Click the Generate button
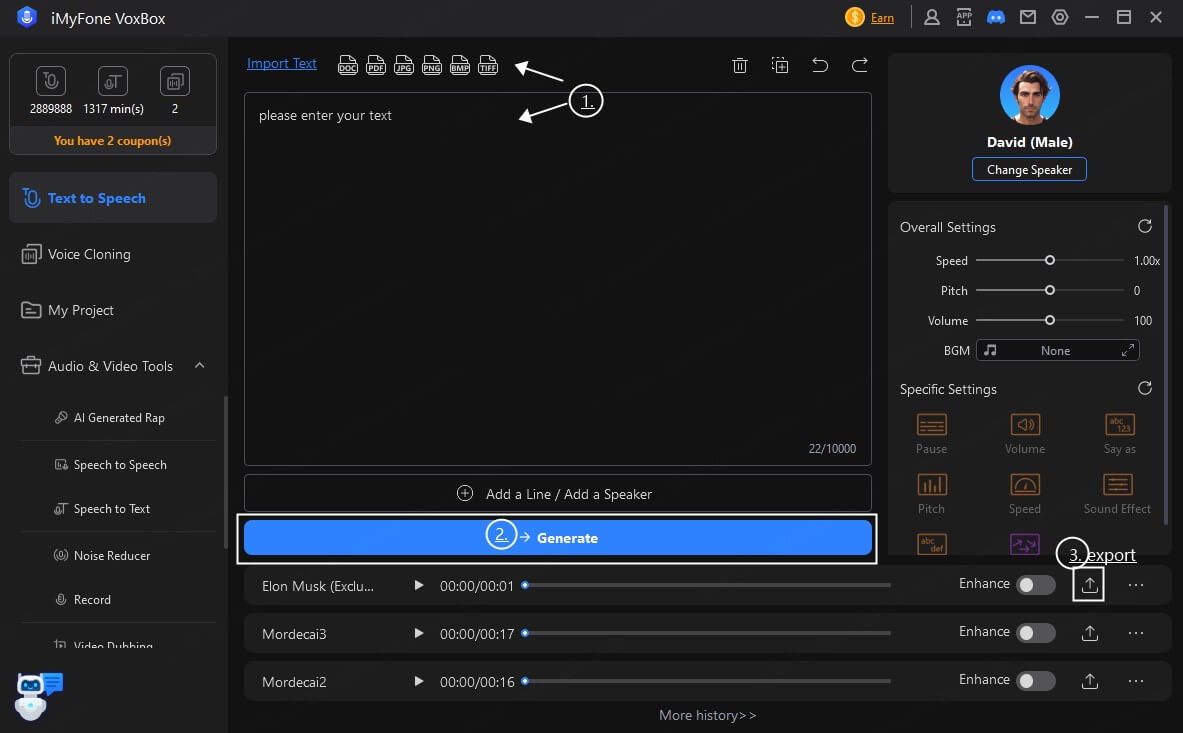The width and height of the screenshot is (1183, 733). click(558, 538)
